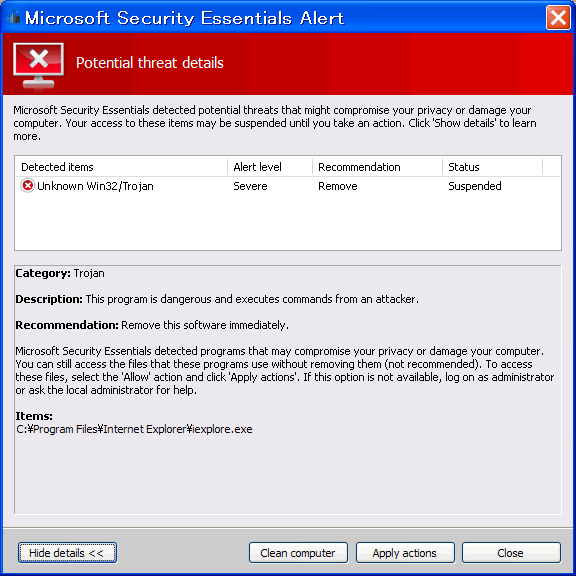Close the alert with the red X
The height and width of the screenshot is (576, 576).
point(558,17)
